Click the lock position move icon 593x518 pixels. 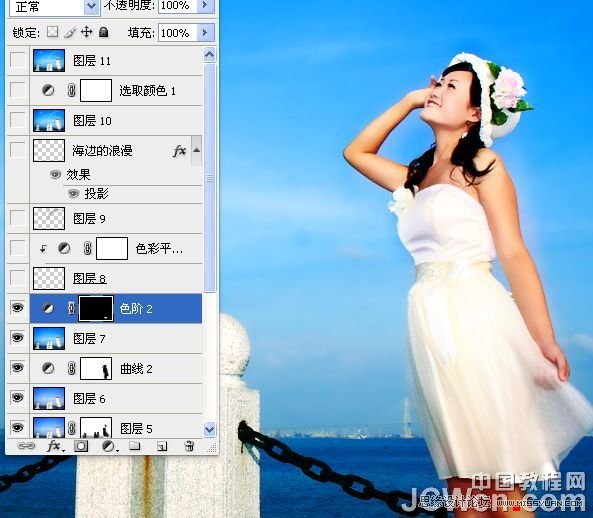click(x=87, y=32)
